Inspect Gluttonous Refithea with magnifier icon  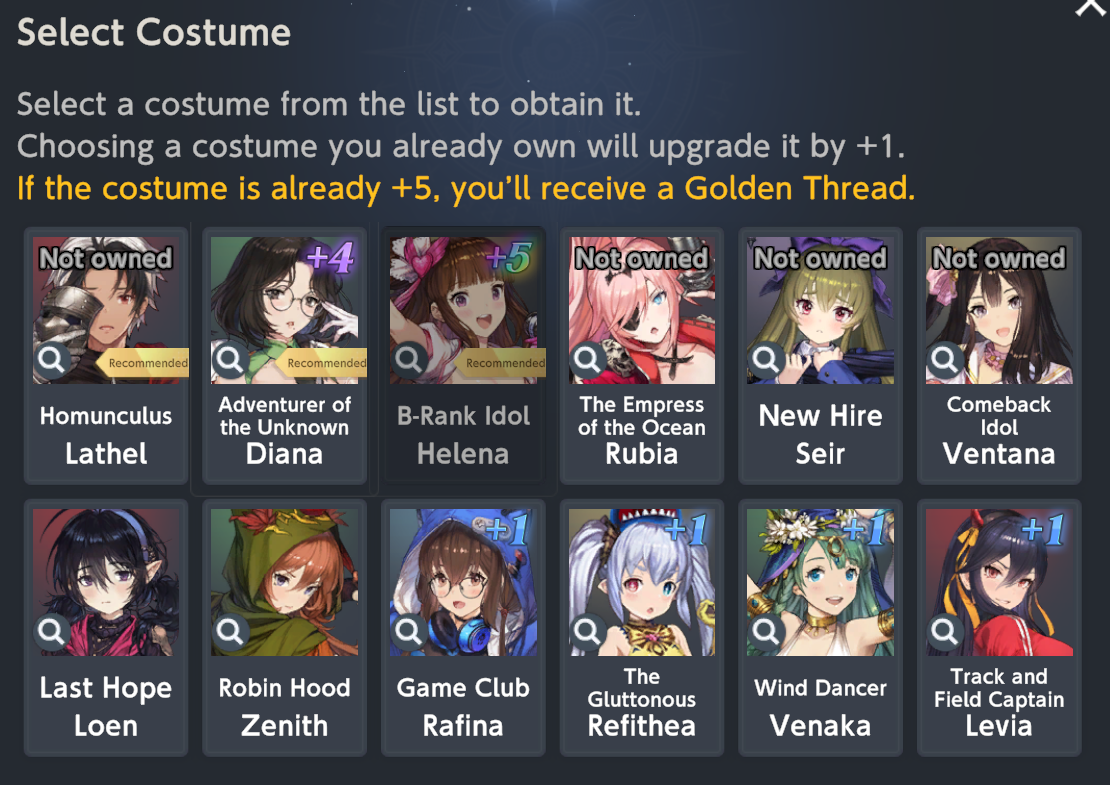click(588, 631)
